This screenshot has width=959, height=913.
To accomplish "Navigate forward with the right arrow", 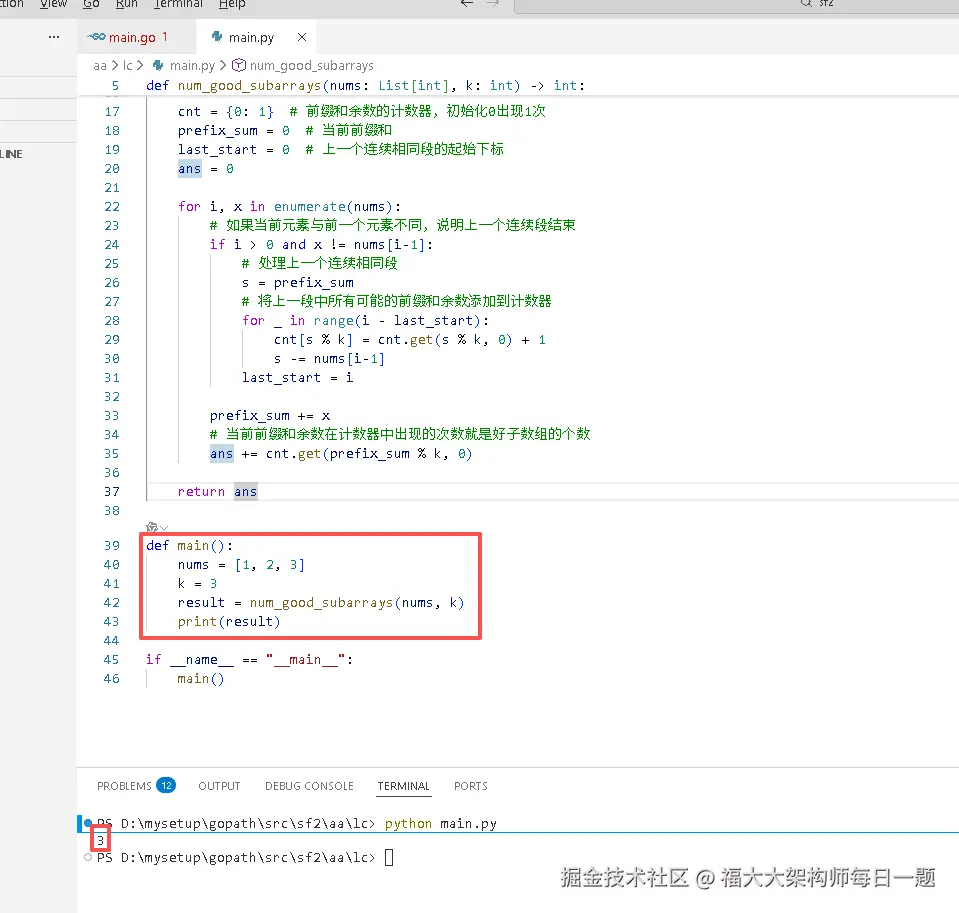I will click(x=493, y=3).
